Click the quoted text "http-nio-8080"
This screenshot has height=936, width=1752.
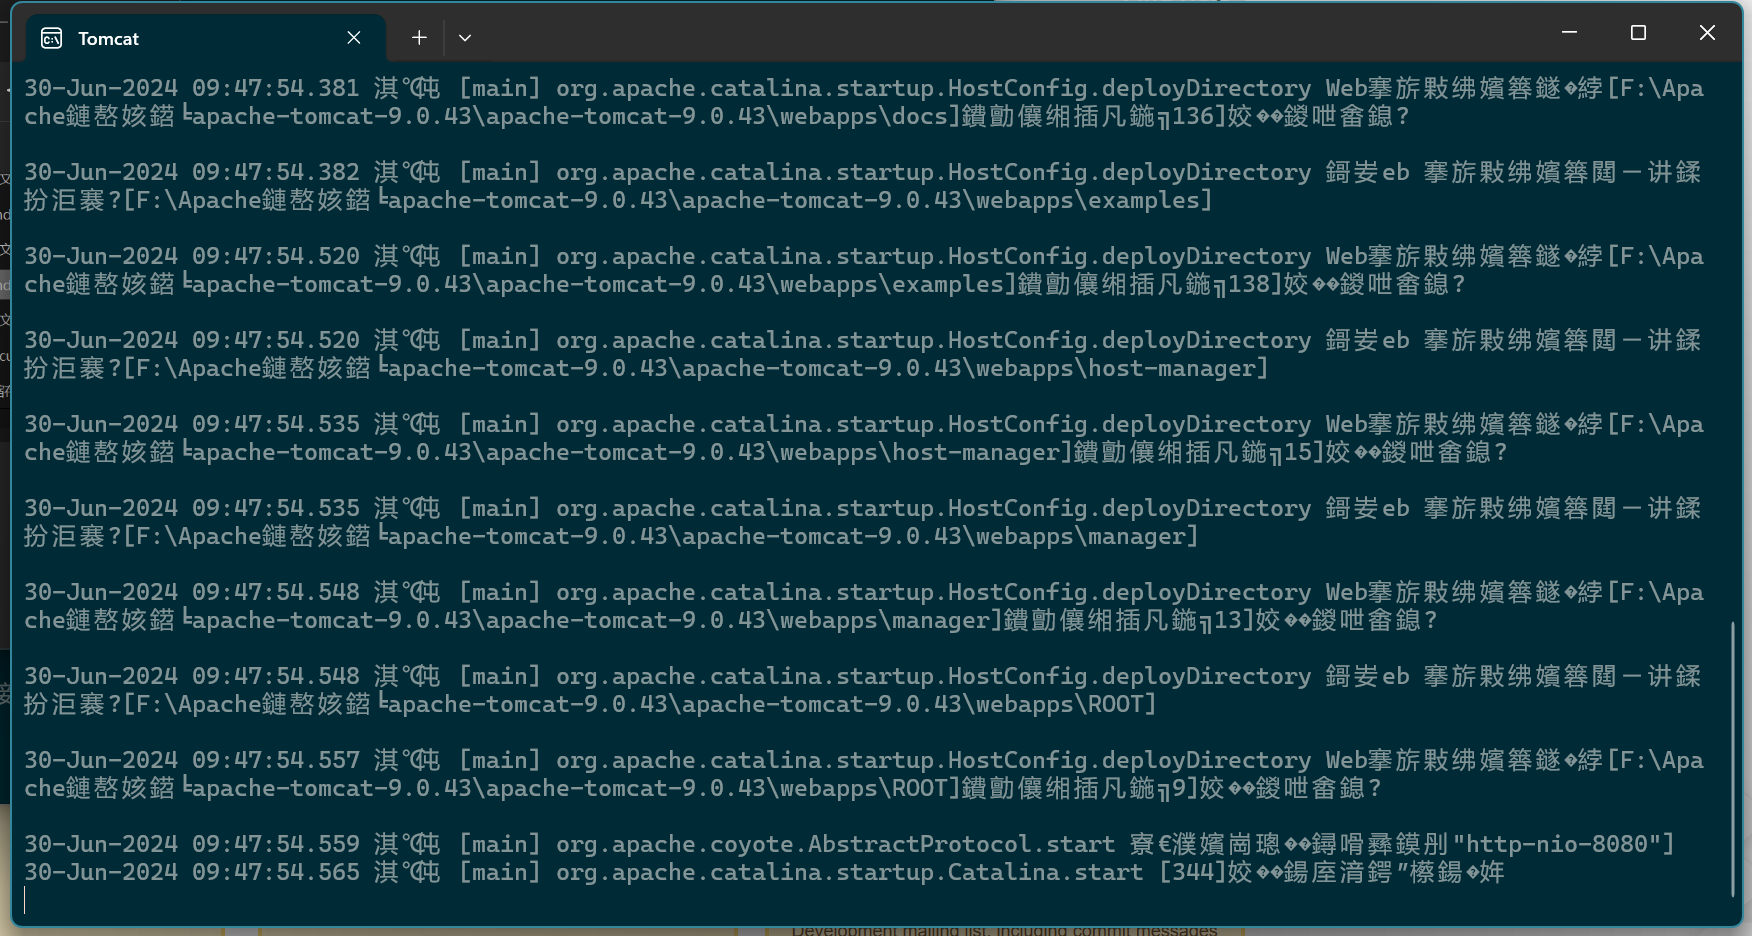(1556, 844)
